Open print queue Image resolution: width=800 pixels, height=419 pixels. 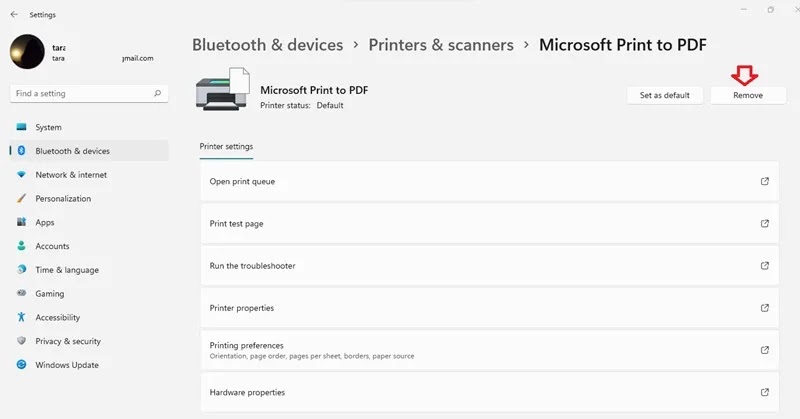(x=489, y=181)
